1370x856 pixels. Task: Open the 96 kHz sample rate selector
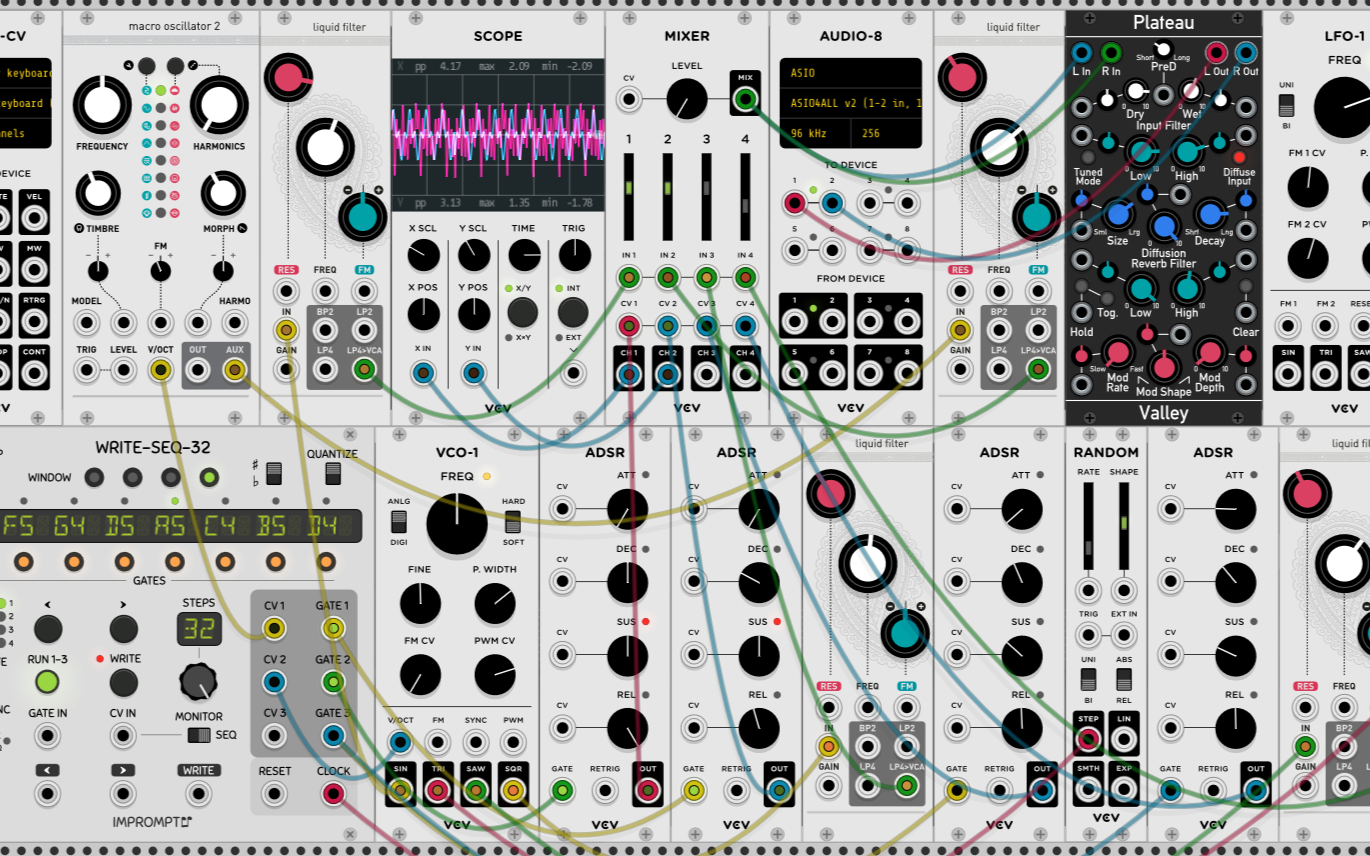[x=813, y=133]
